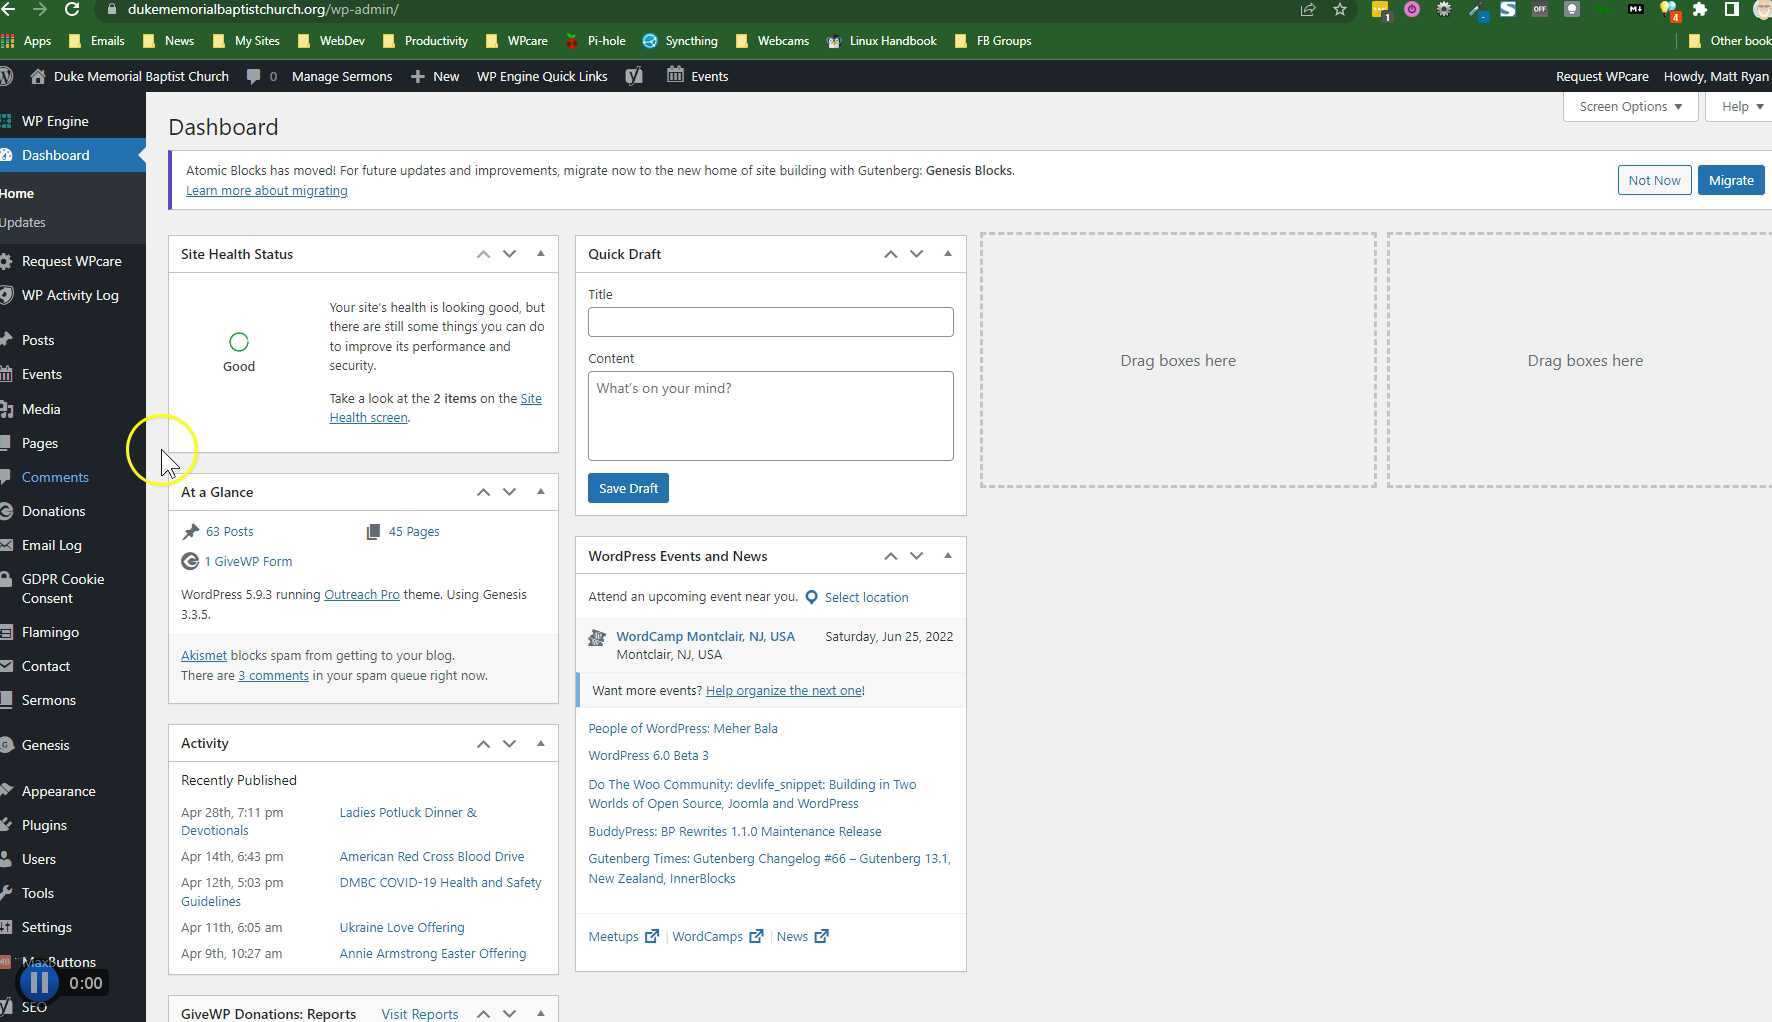Image resolution: width=1772 pixels, height=1022 pixels.
Task: Open the comments bubble icon in the top bar
Action: (255, 76)
